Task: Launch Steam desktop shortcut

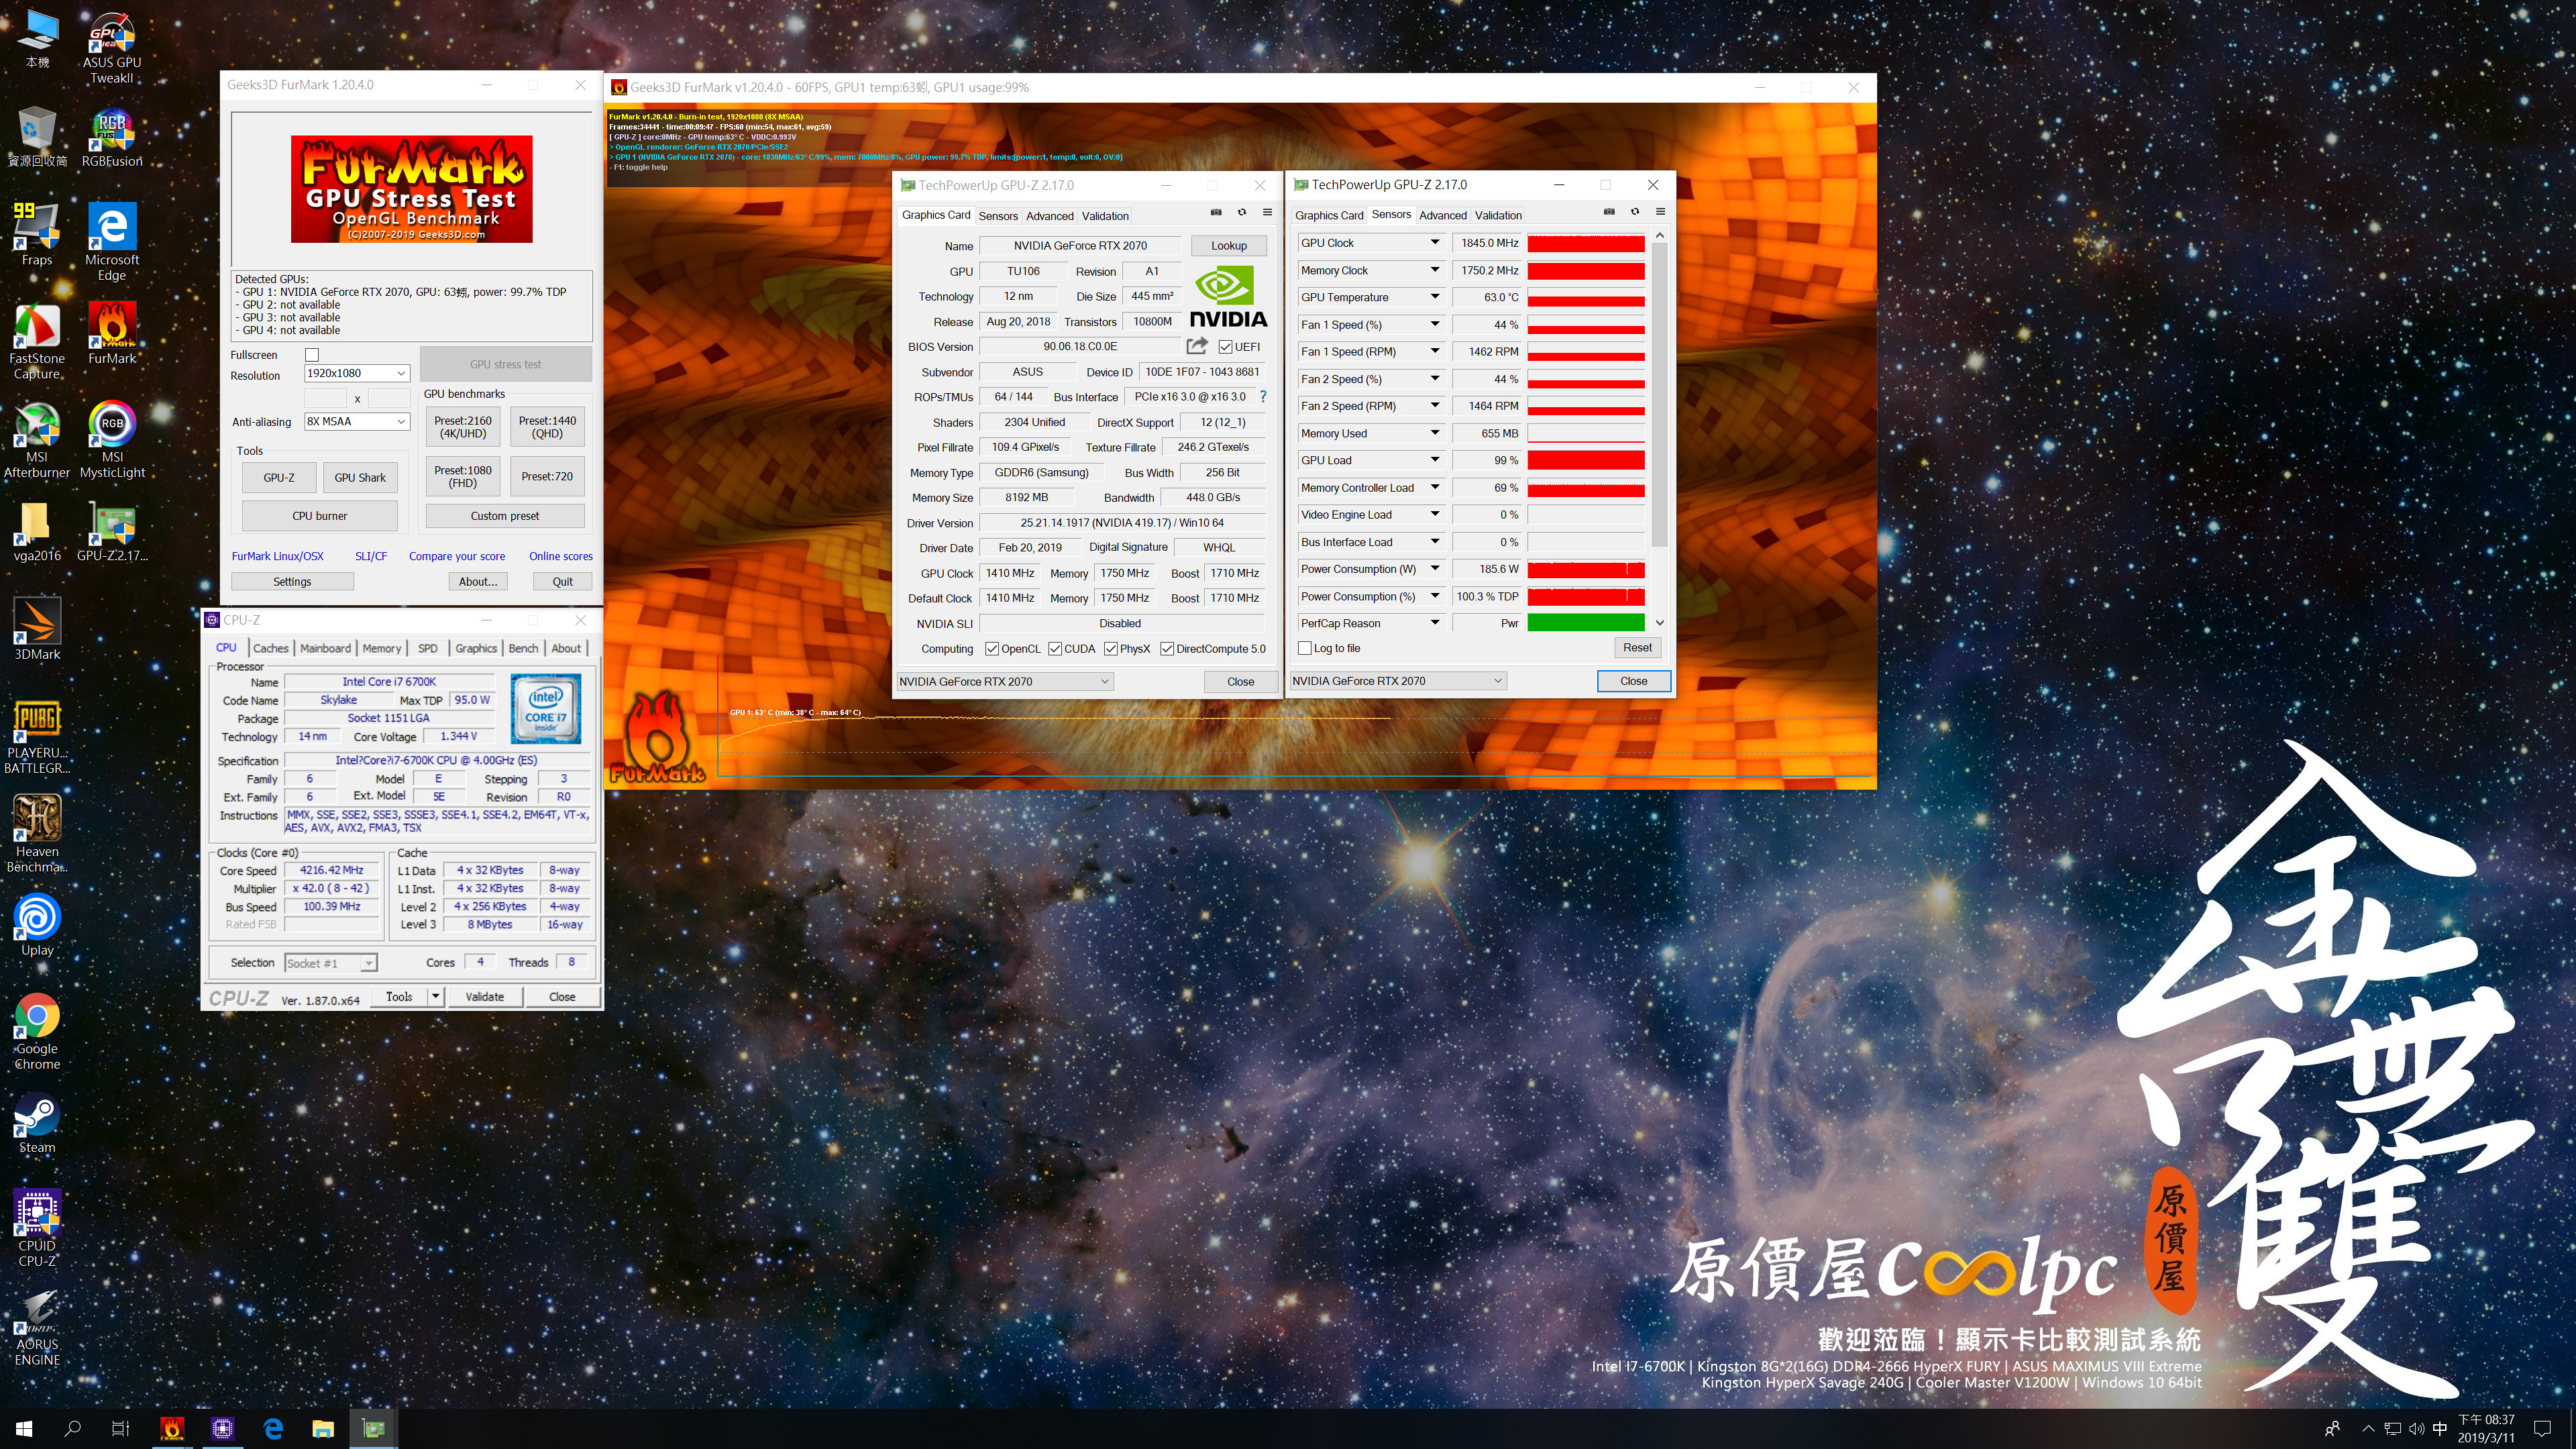Action: [37, 1125]
